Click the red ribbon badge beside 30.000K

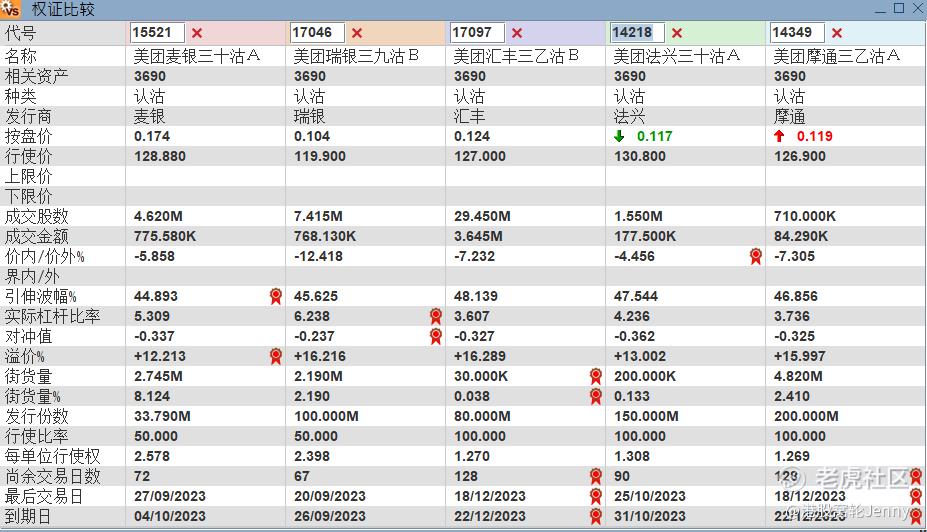(x=596, y=377)
